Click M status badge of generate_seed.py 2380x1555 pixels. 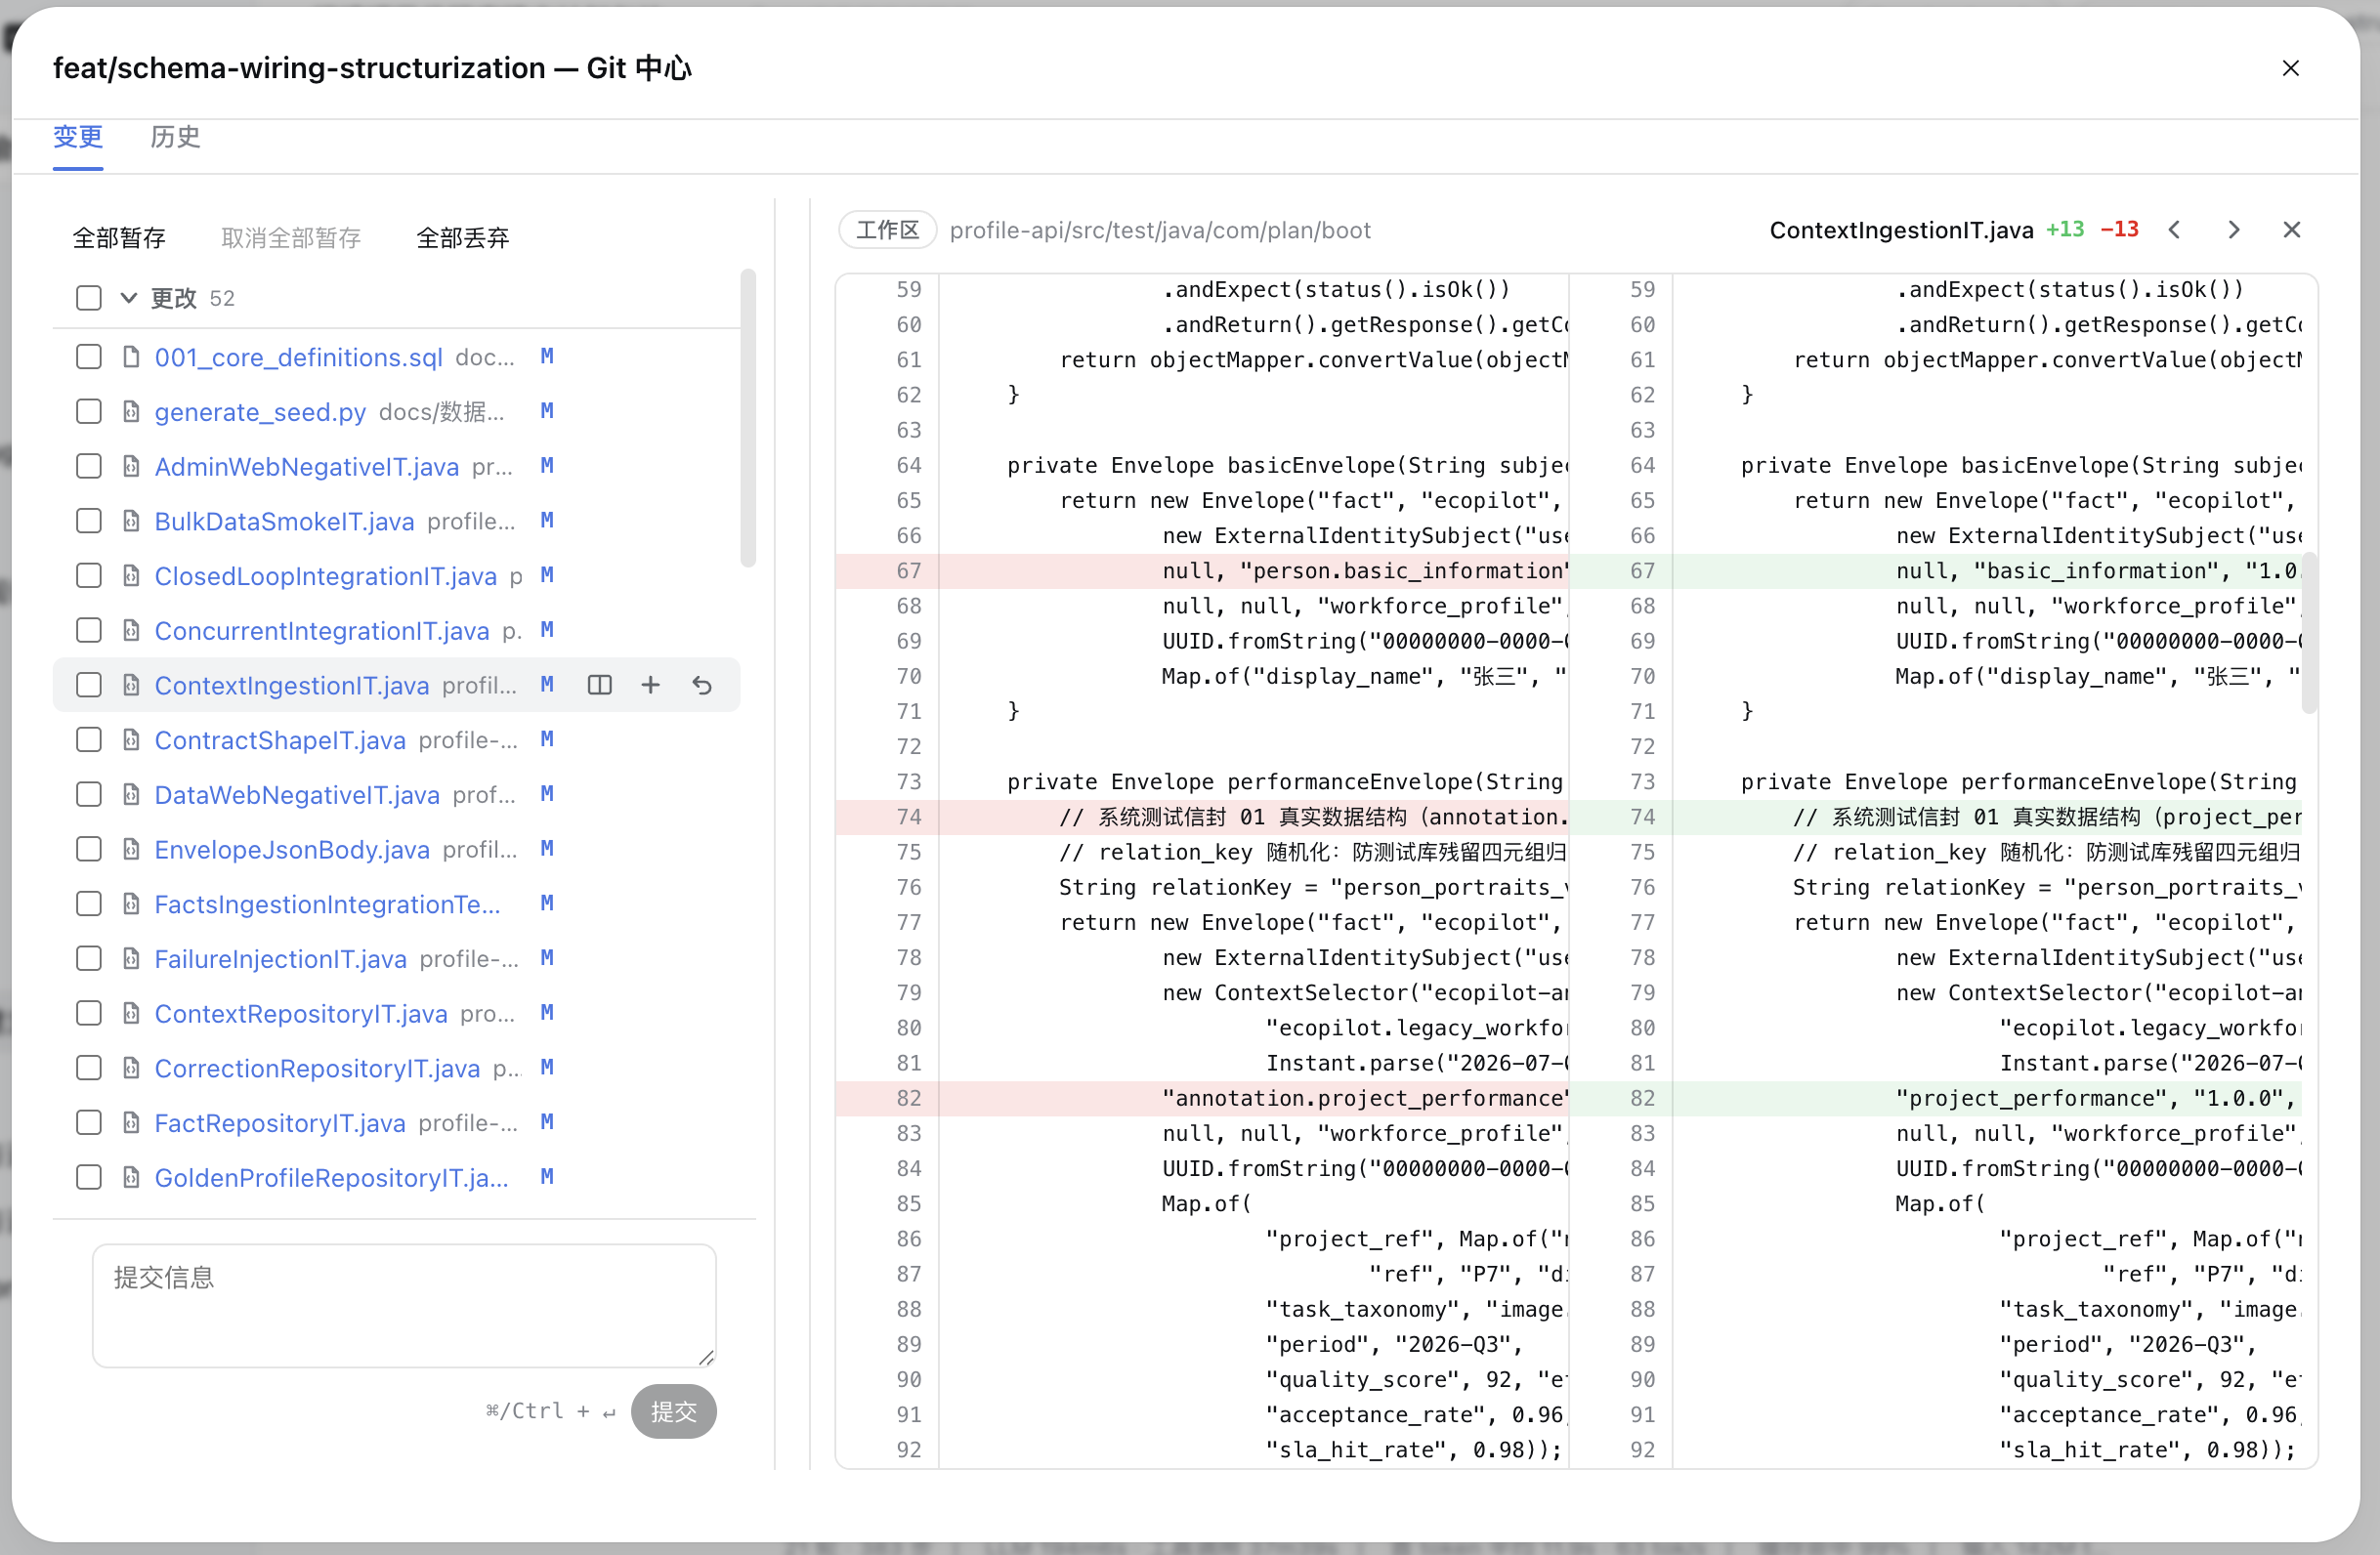(547, 411)
